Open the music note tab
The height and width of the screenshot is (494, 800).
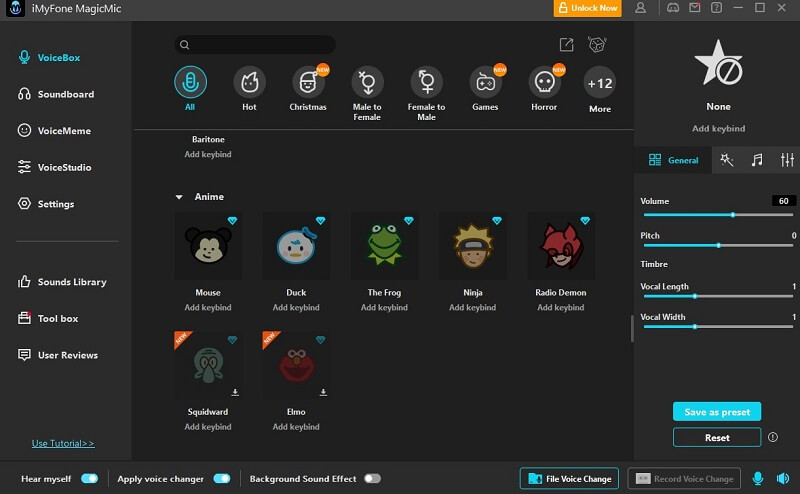[757, 160]
